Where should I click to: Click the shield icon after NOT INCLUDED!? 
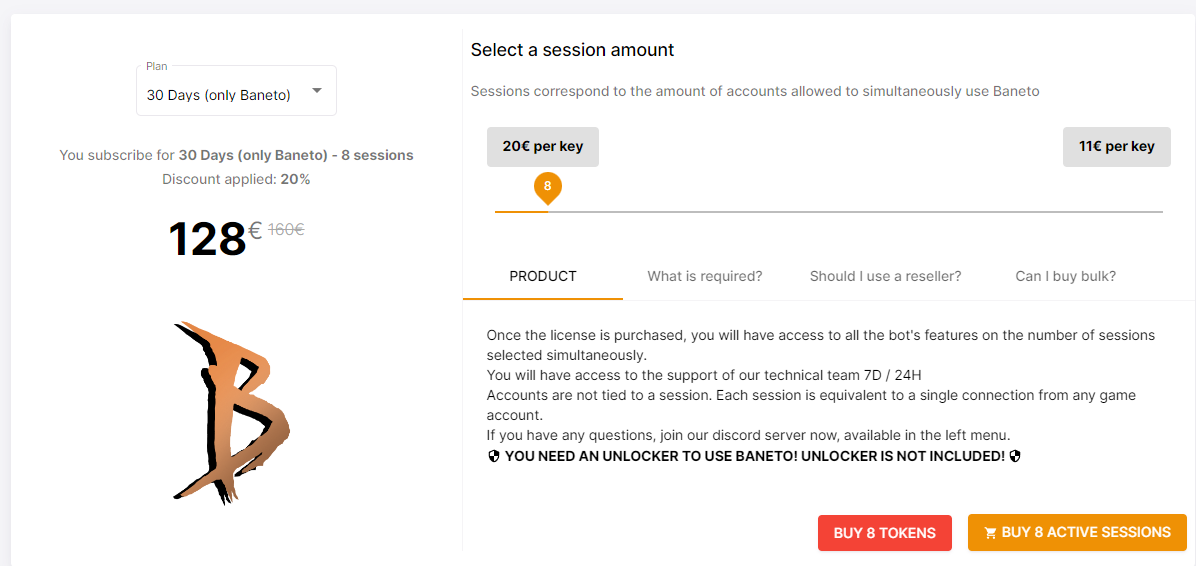(1014, 456)
